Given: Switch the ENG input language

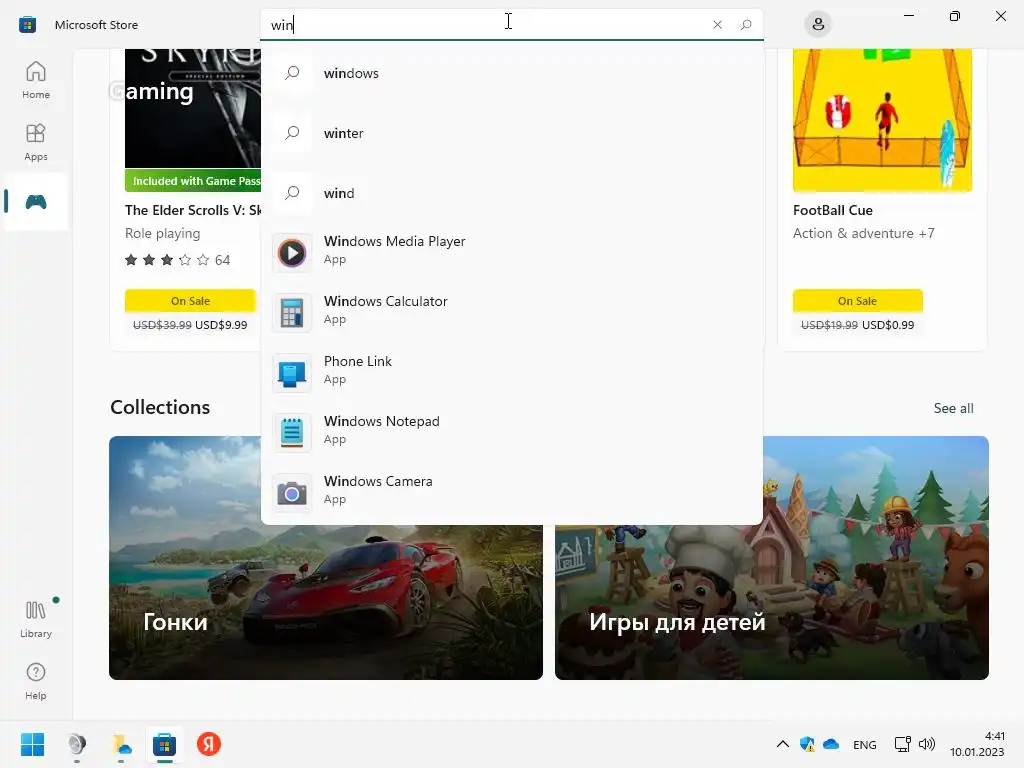Looking at the screenshot, I should 865,744.
